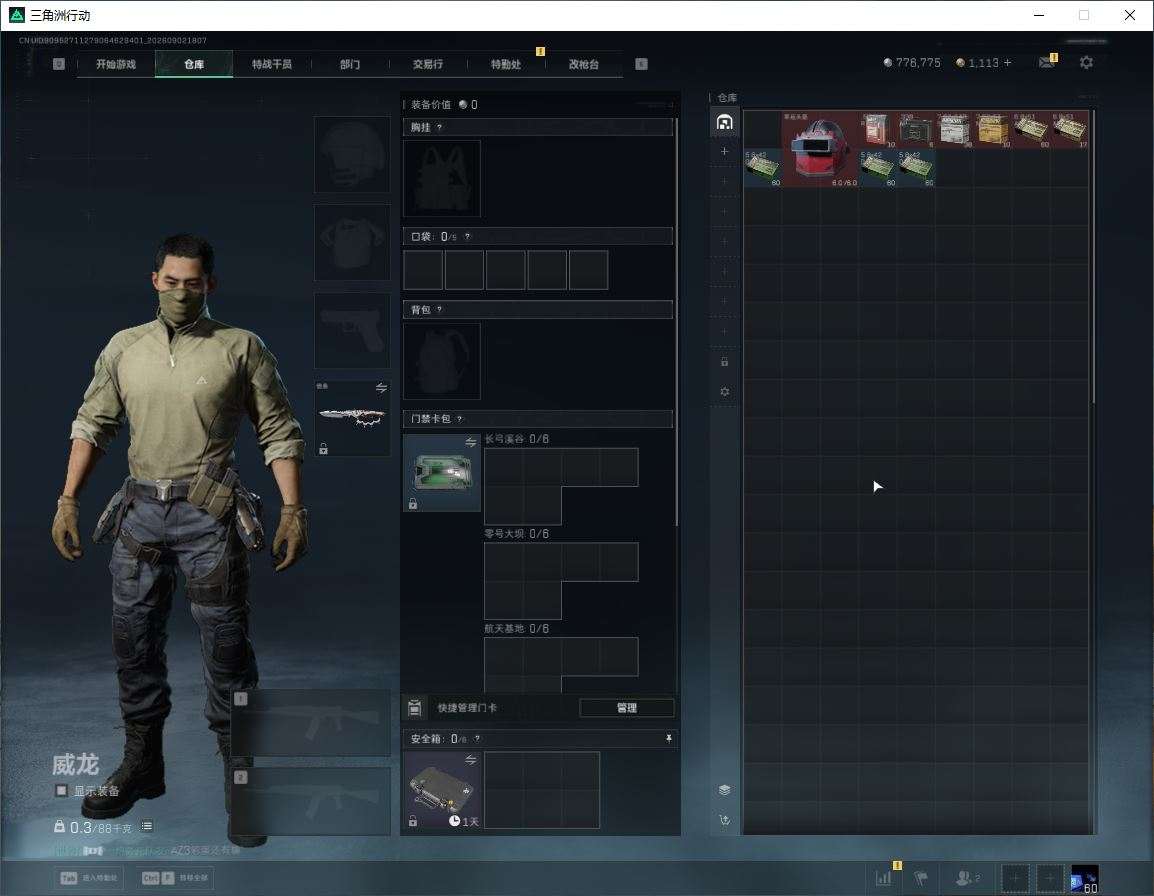Select the first 5.8x42 ammo stack
This screenshot has width=1154, height=896.
click(x=762, y=168)
